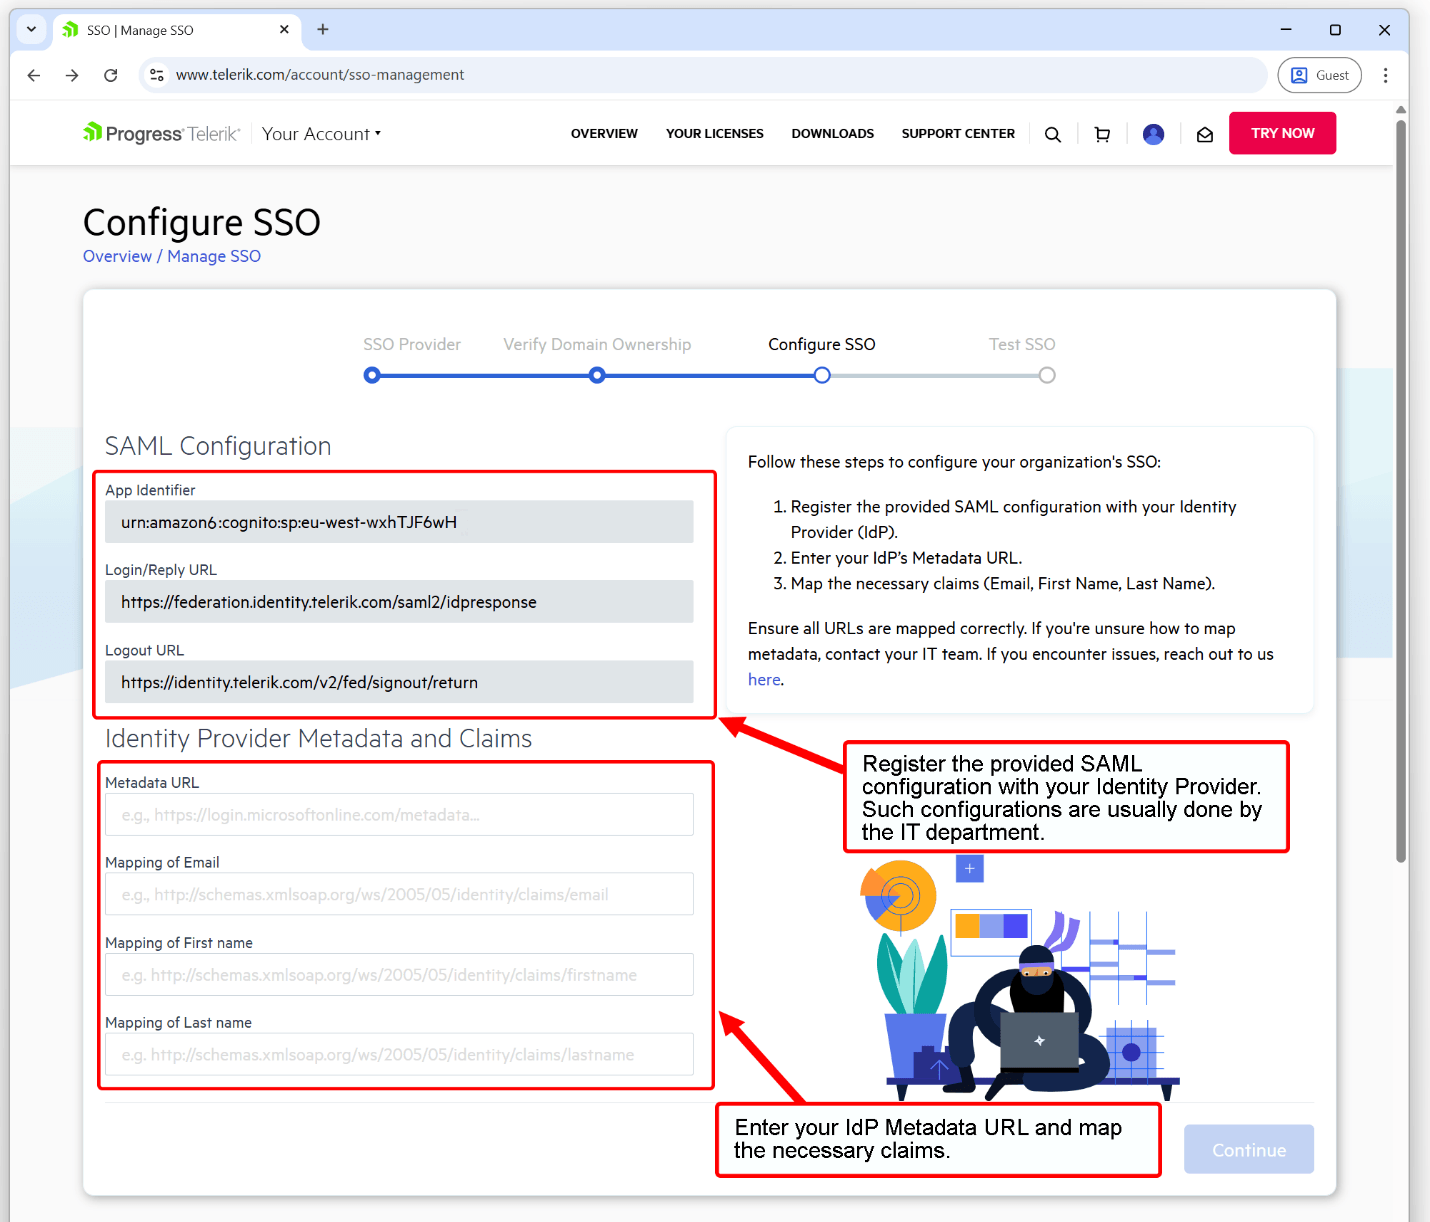Click 'Identity Provider Metadata and Claims' heading

click(318, 738)
